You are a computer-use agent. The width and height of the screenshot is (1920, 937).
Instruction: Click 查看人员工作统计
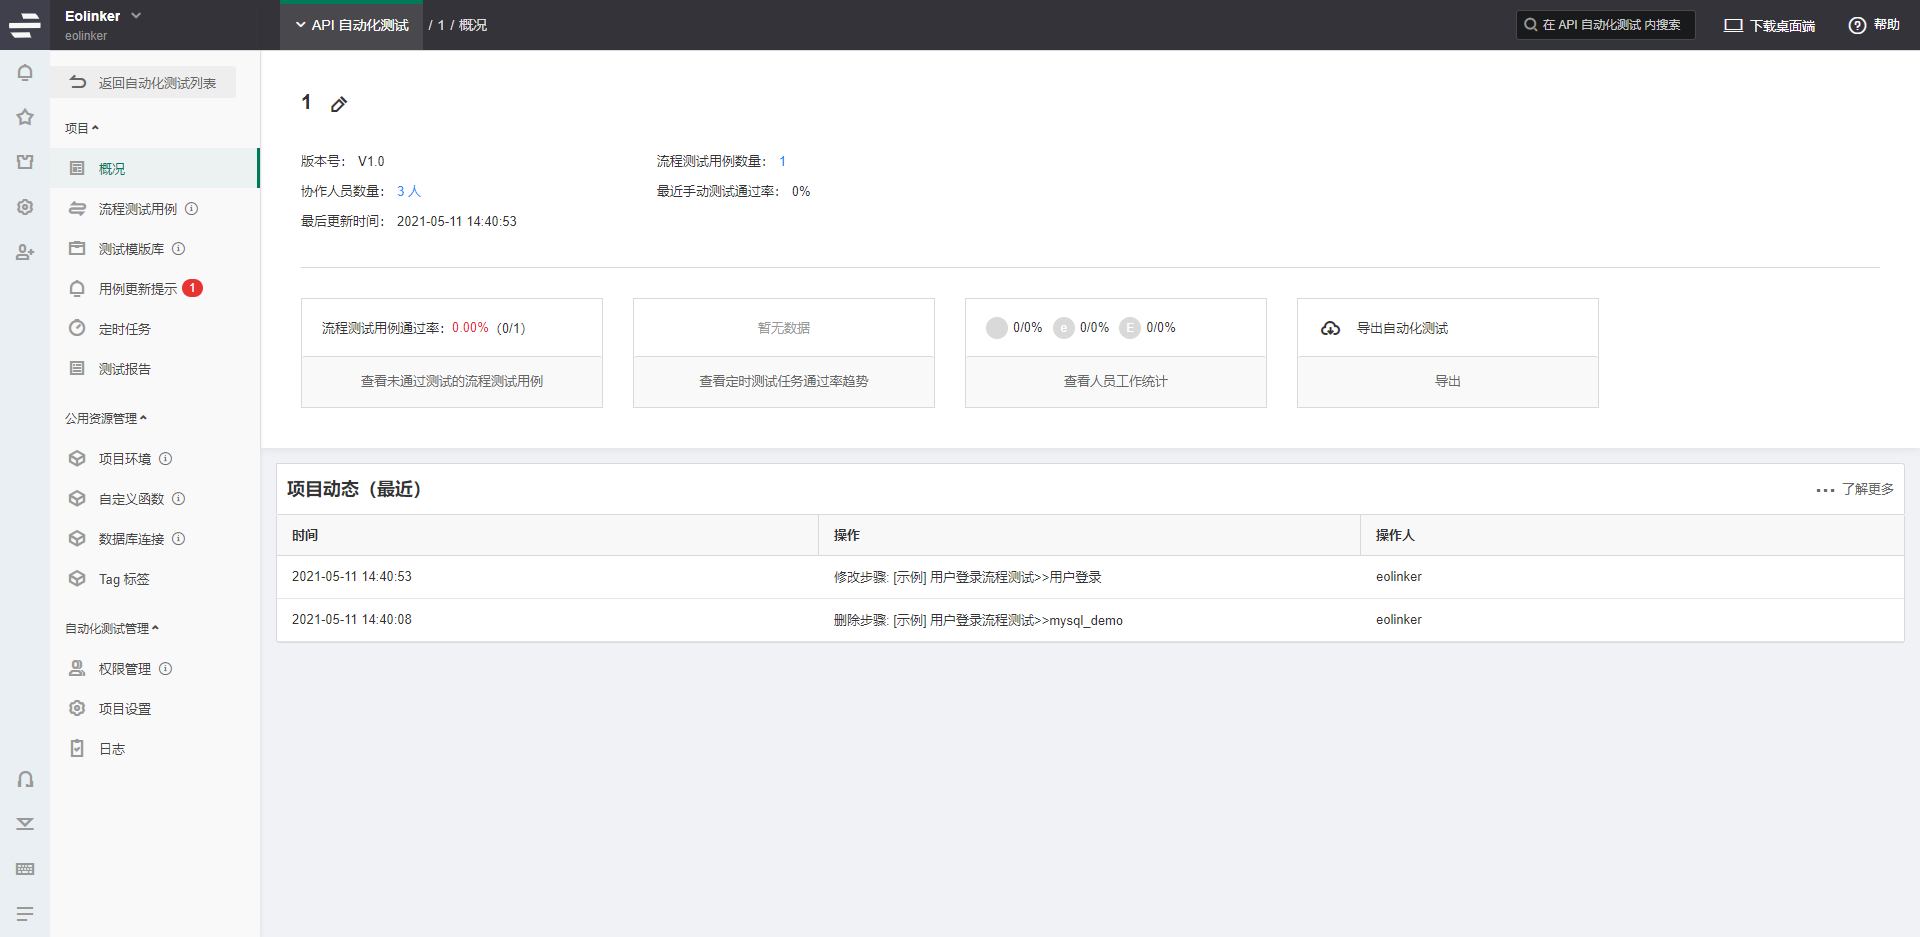1116,381
